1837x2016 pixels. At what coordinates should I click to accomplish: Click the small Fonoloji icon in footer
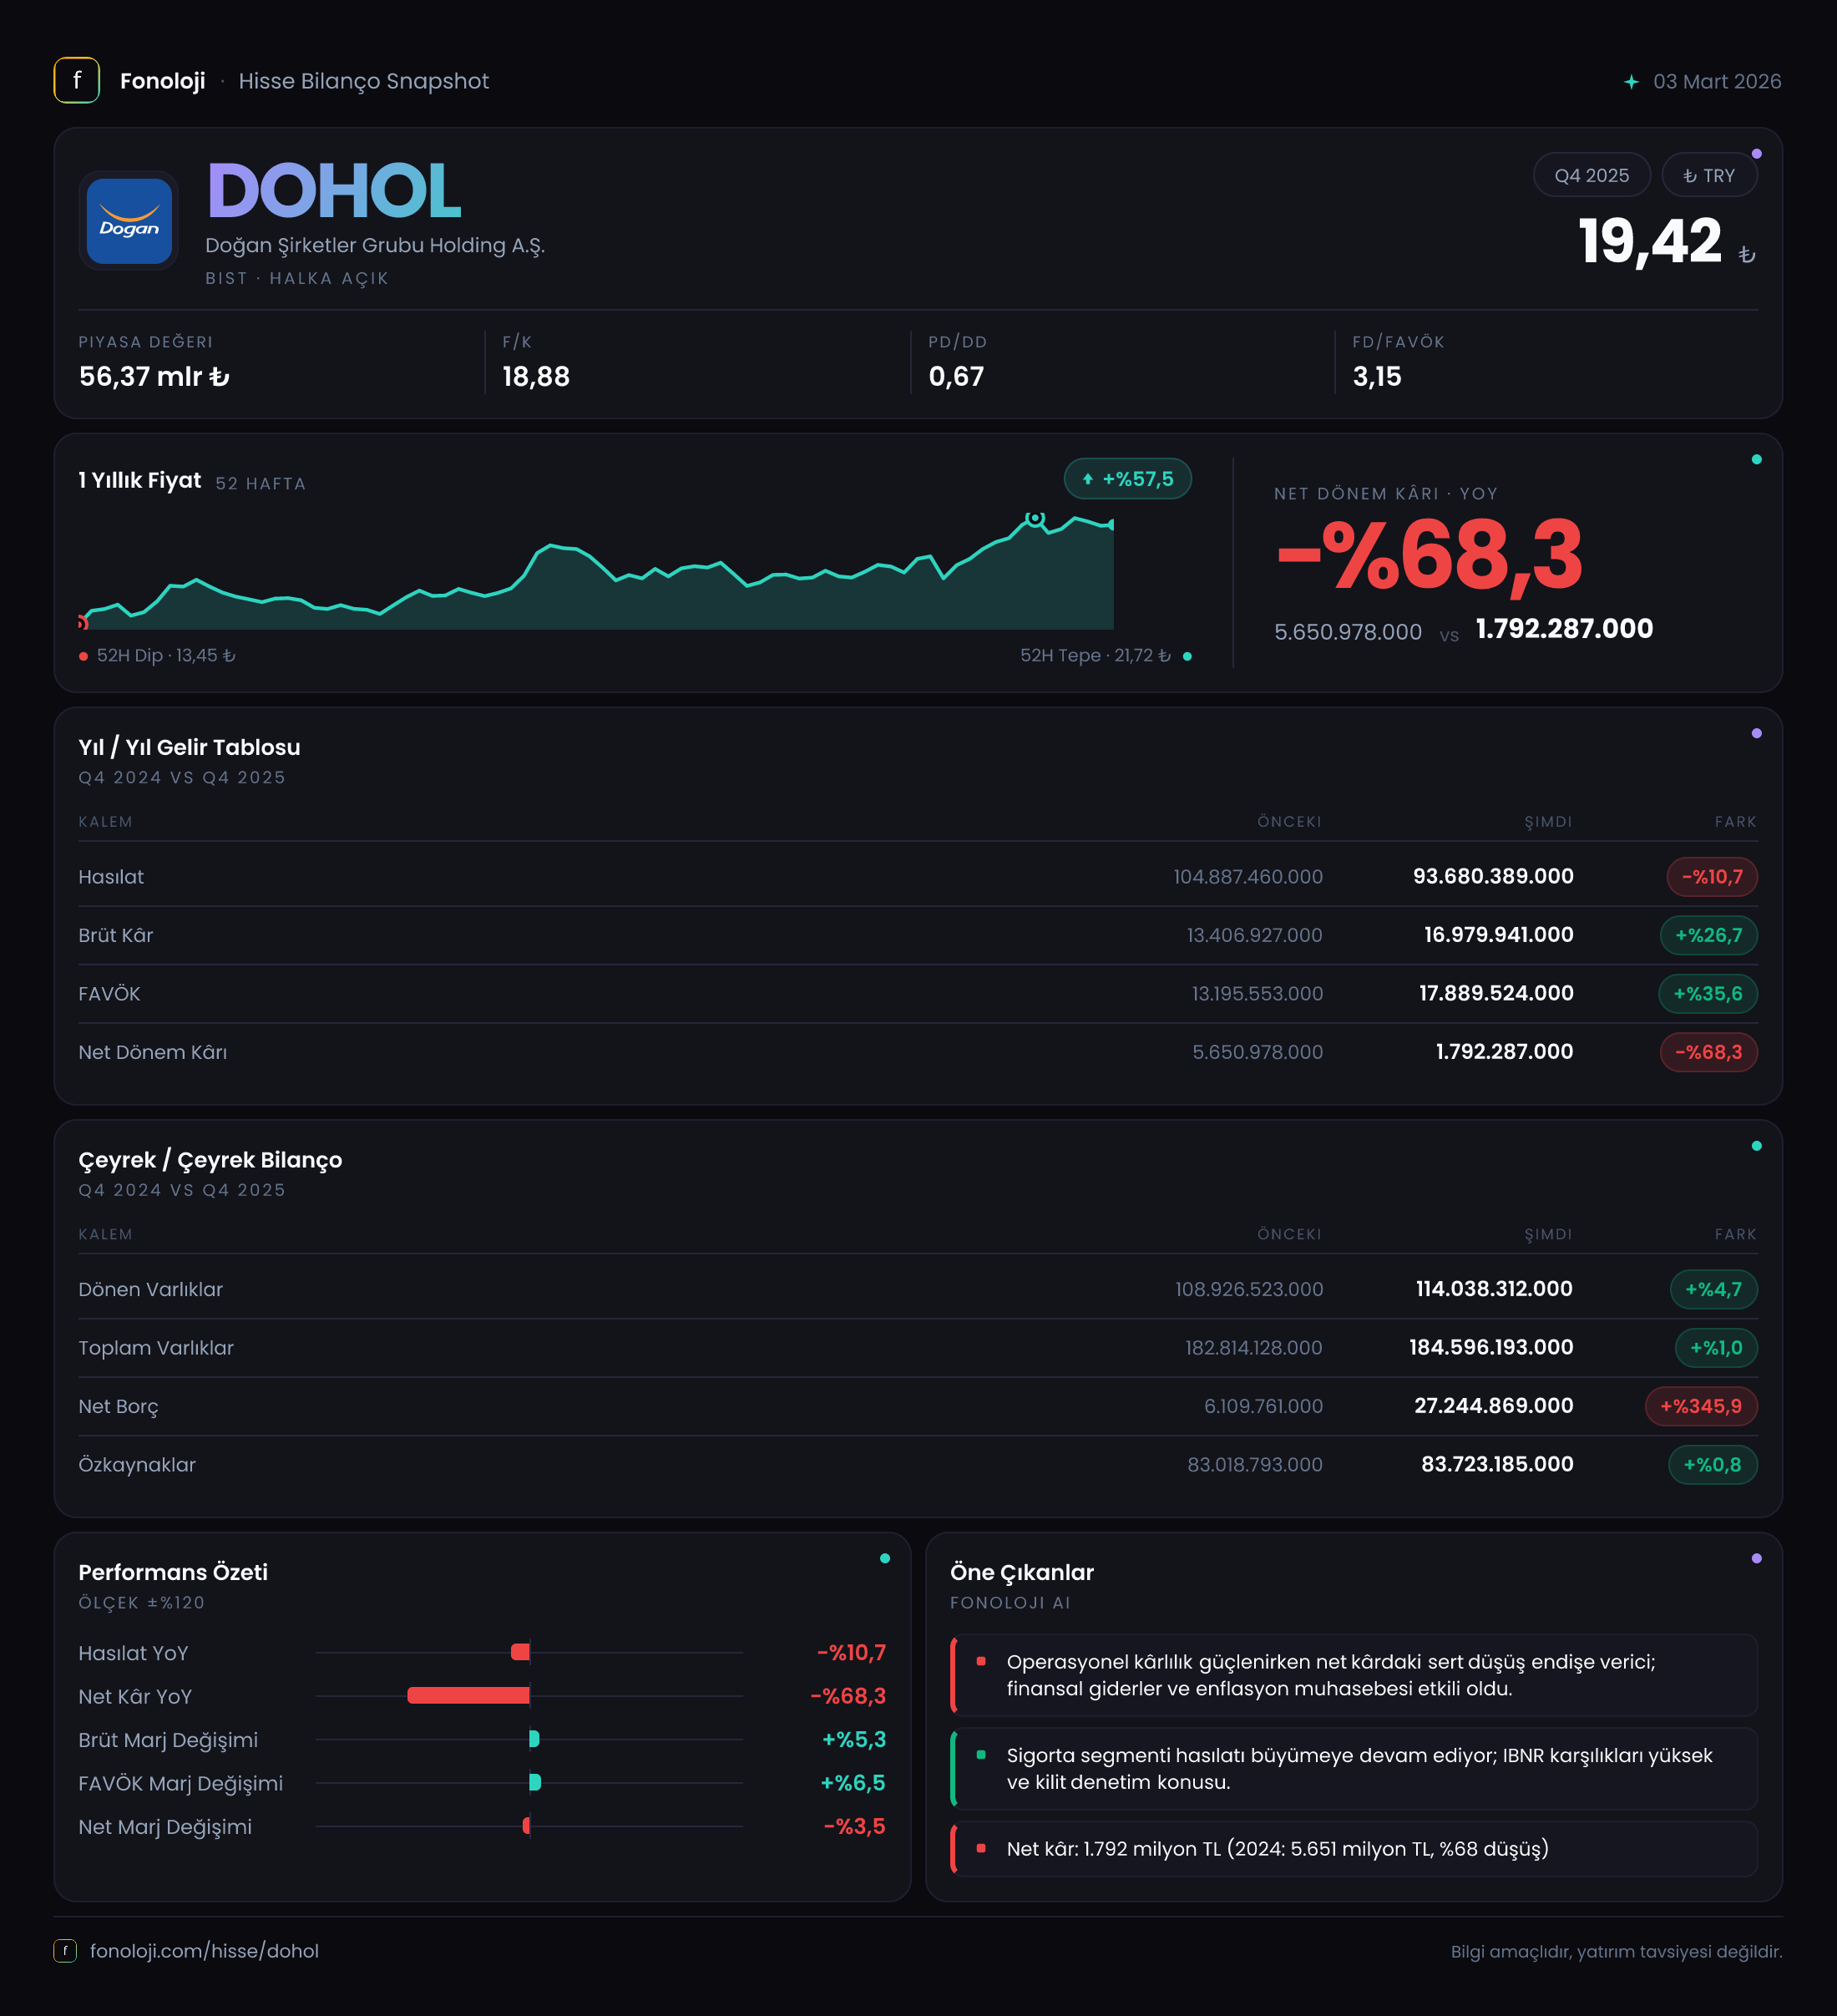65,1950
